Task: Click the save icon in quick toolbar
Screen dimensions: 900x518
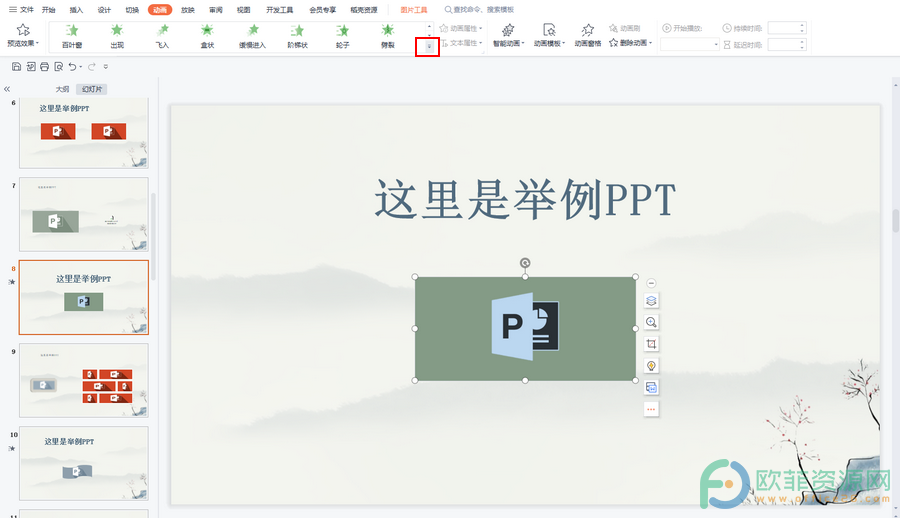Action: 16,67
